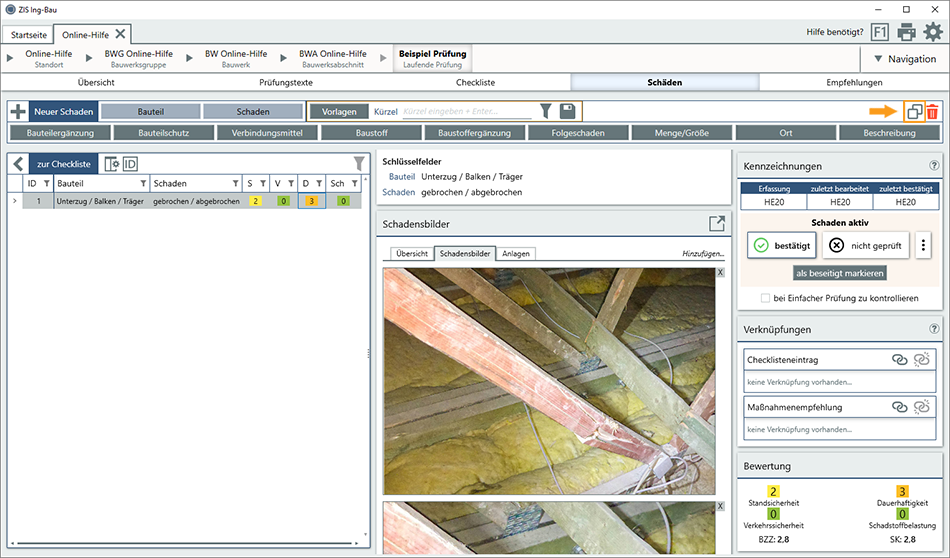Switch to the Checkliste tab

pos(475,82)
